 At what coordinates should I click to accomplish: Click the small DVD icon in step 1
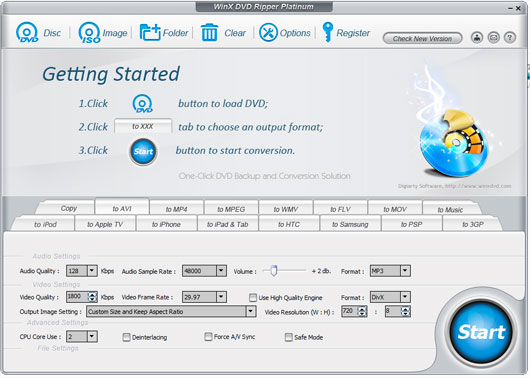pos(142,103)
